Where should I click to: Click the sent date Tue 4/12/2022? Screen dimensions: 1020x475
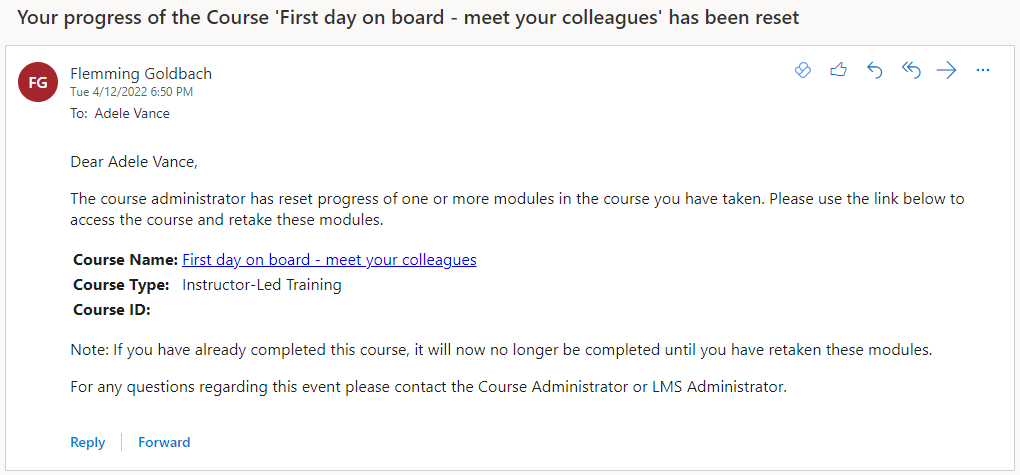[131, 92]
